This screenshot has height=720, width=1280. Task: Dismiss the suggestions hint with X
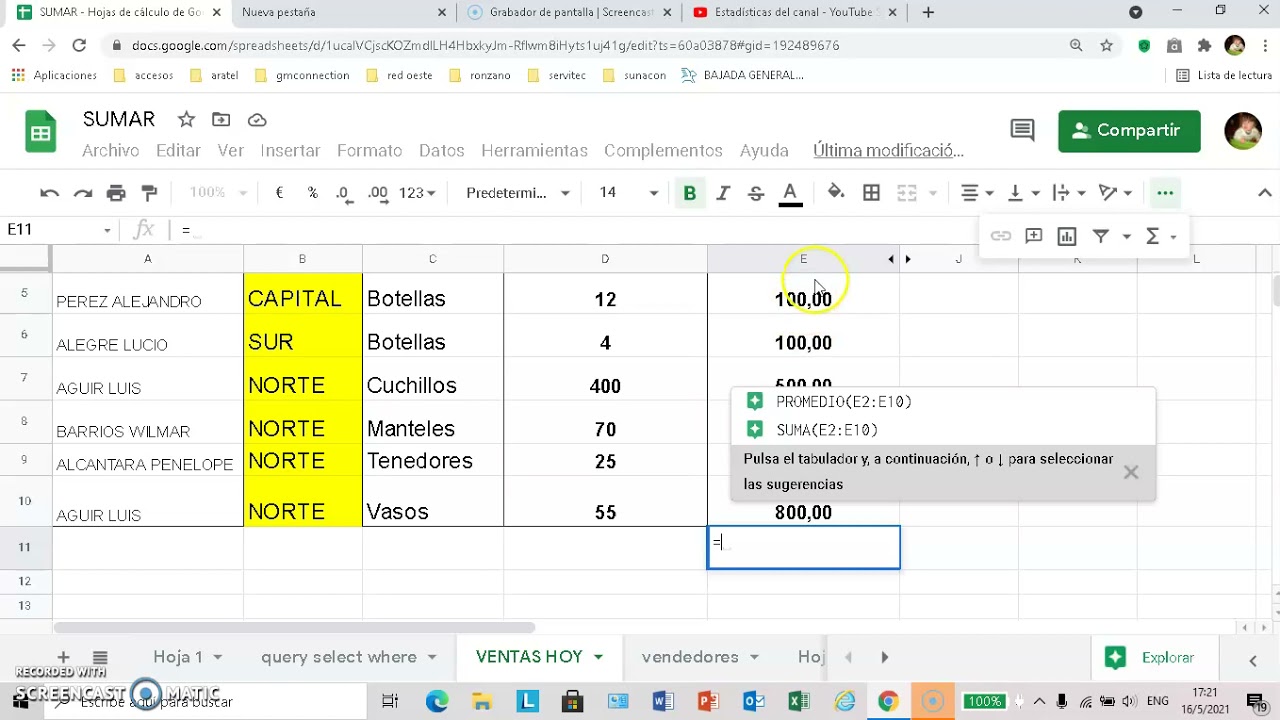(1131, 472)
